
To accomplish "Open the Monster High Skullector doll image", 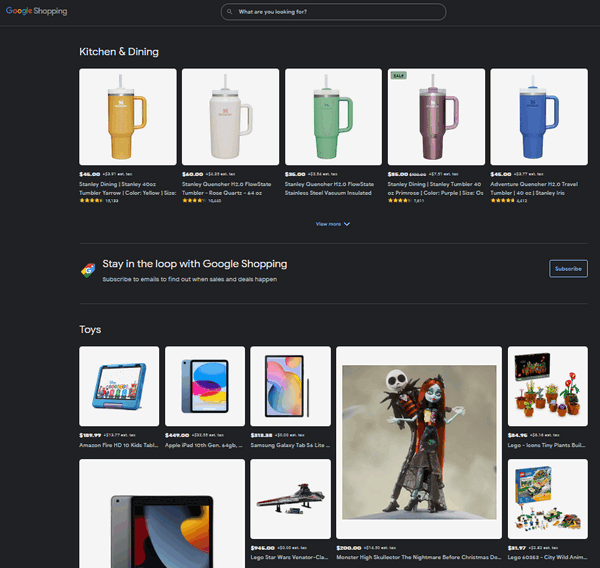I will point(419,442).
